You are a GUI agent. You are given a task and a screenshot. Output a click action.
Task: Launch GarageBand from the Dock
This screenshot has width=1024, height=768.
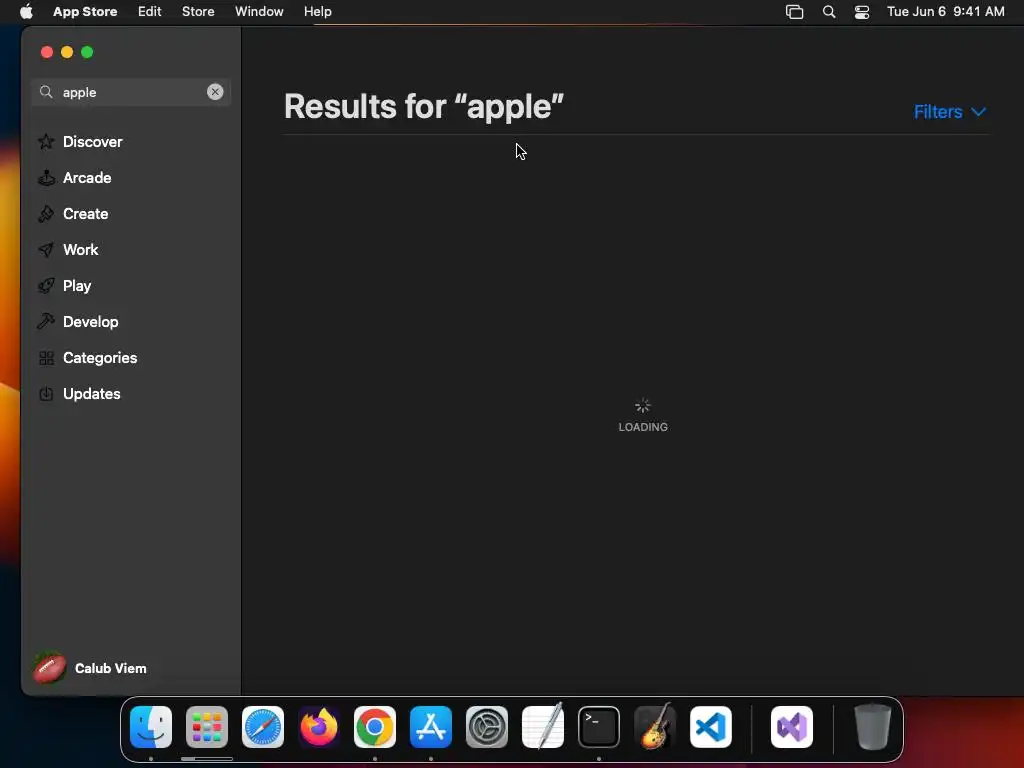[655, 727]
